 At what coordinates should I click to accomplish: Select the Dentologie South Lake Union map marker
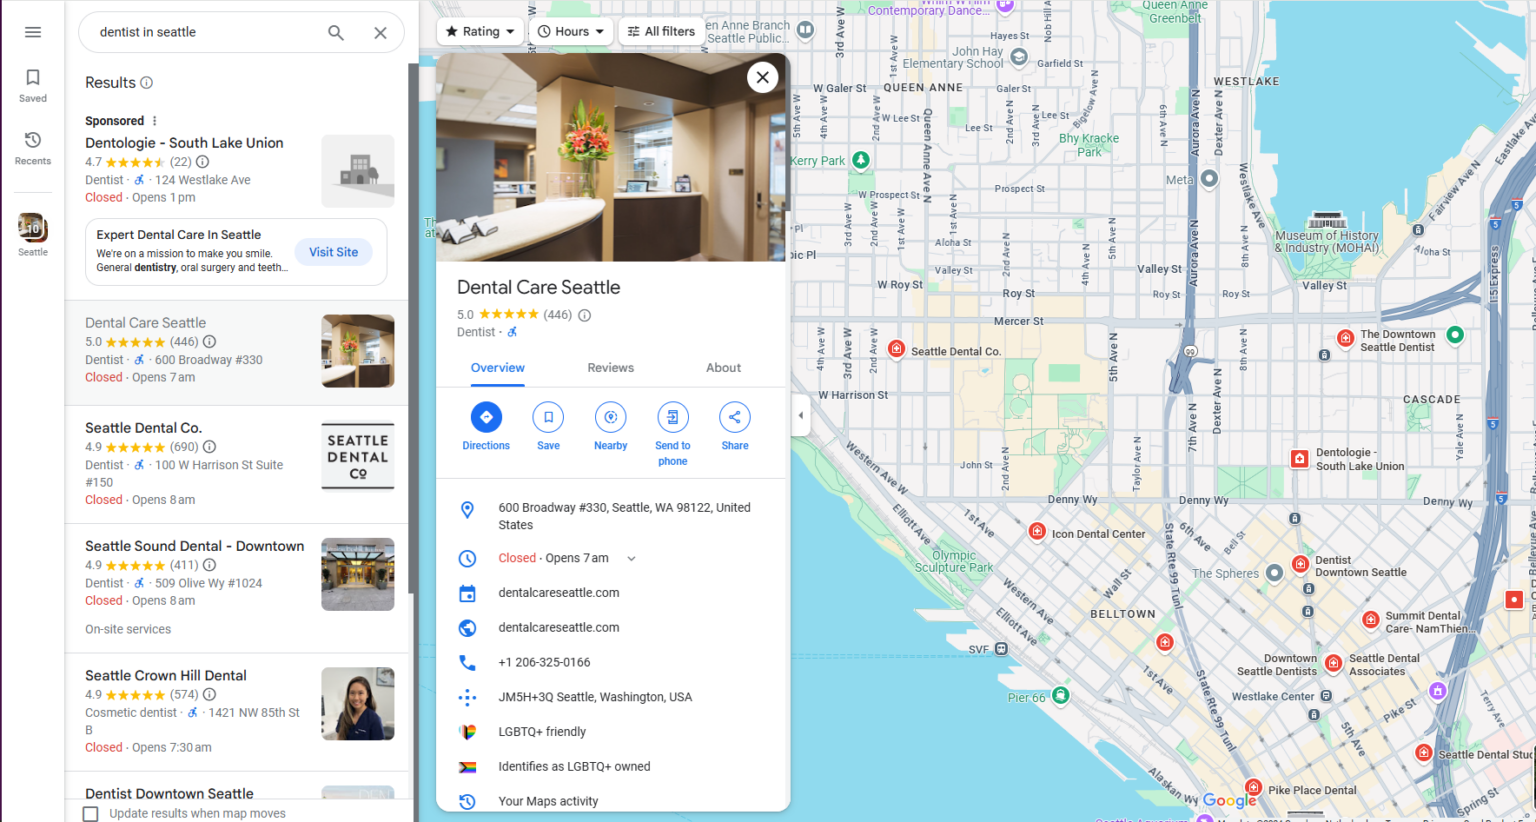click(1299, 458)
